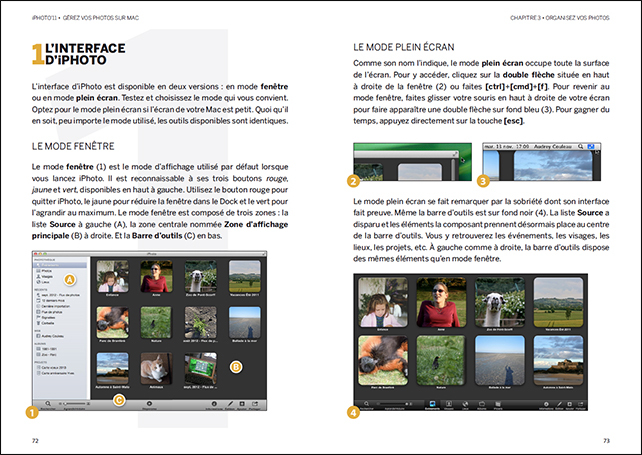The width and height of the screenshot is (642, 455).
Task: Select the Lieux globe tab in full-screen toolbar
Action: click(x=465, y=404)
